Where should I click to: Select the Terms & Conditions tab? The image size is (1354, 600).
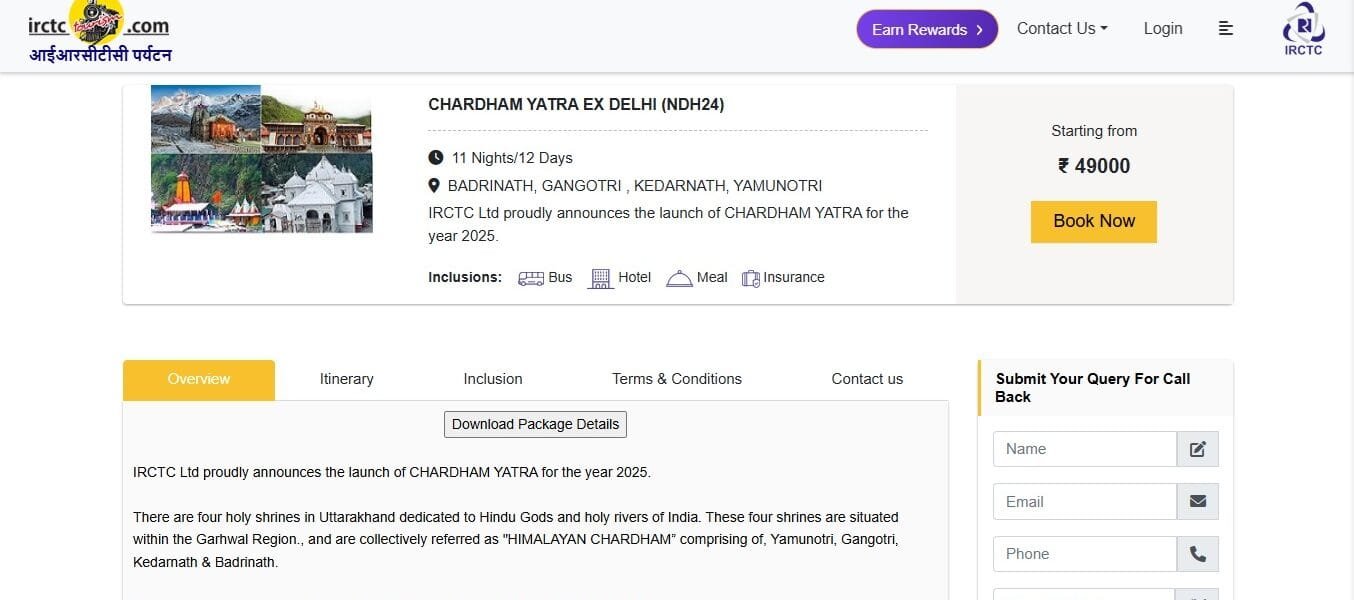coord(677,379)
